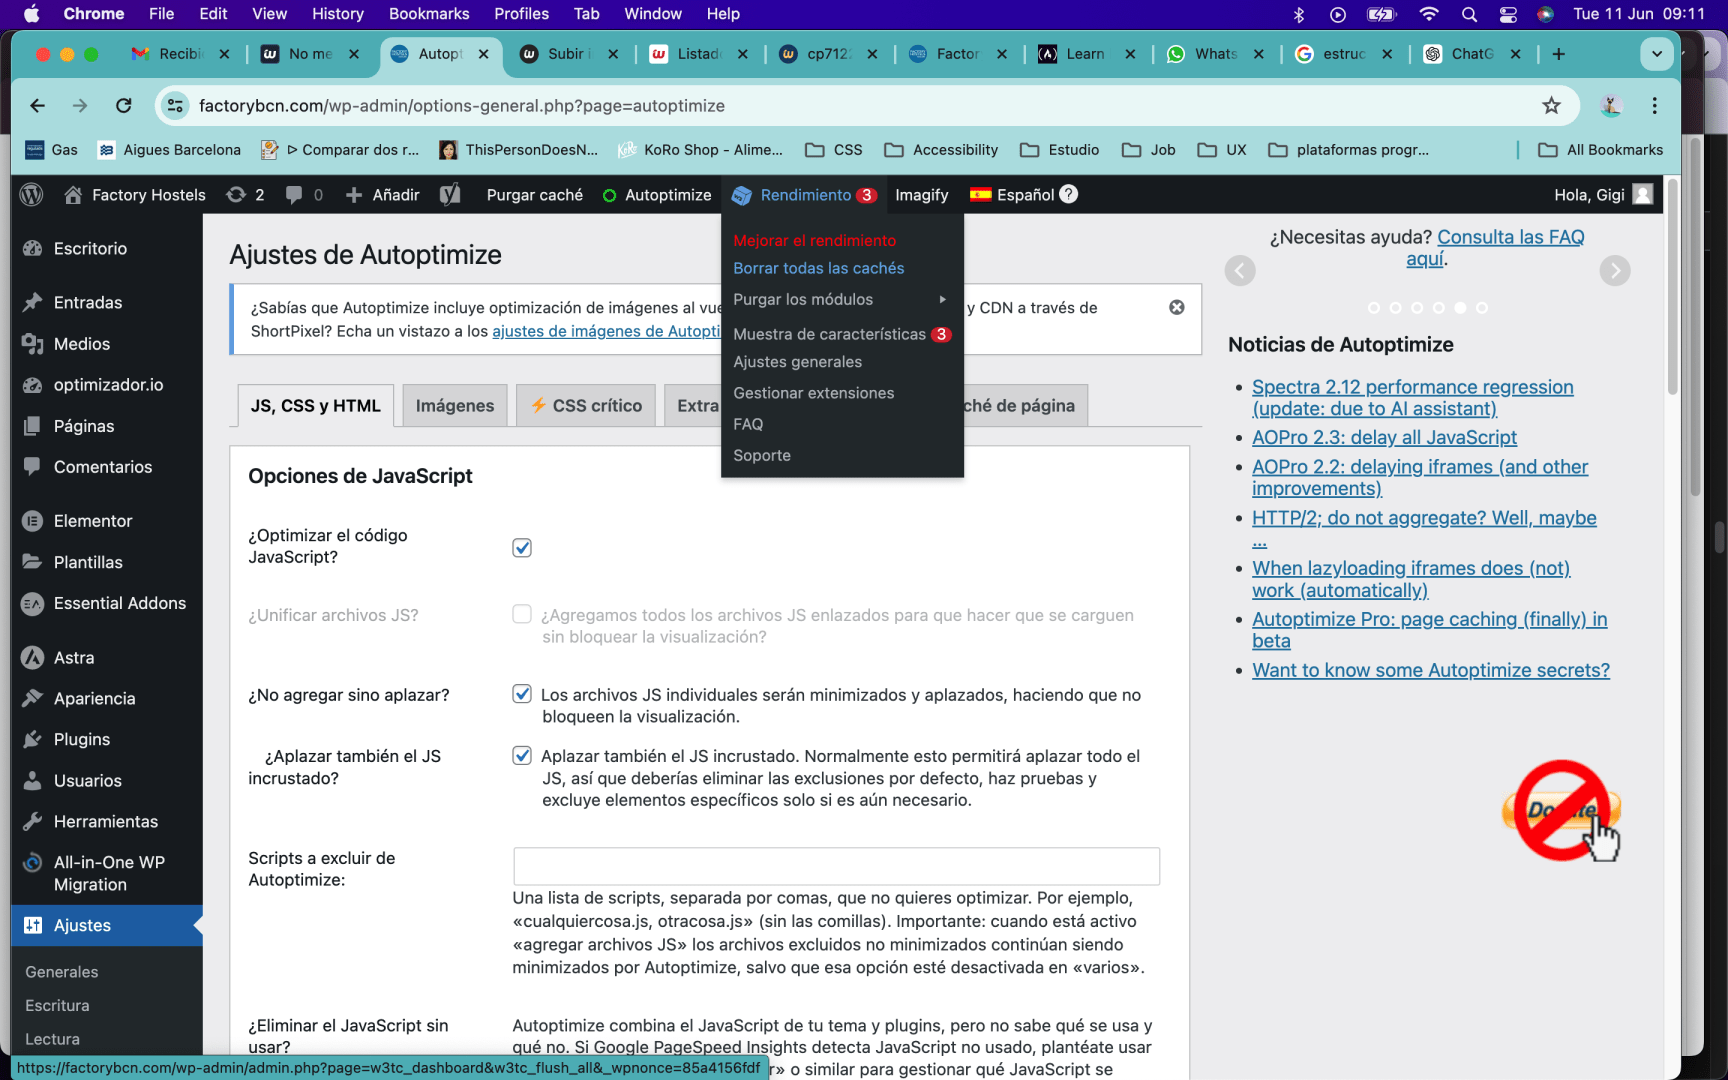Screen dimensions: 1728x1080
Task: Open AOPro 2.3: delay all JavaScript link
Action: tap(1384, 437)
